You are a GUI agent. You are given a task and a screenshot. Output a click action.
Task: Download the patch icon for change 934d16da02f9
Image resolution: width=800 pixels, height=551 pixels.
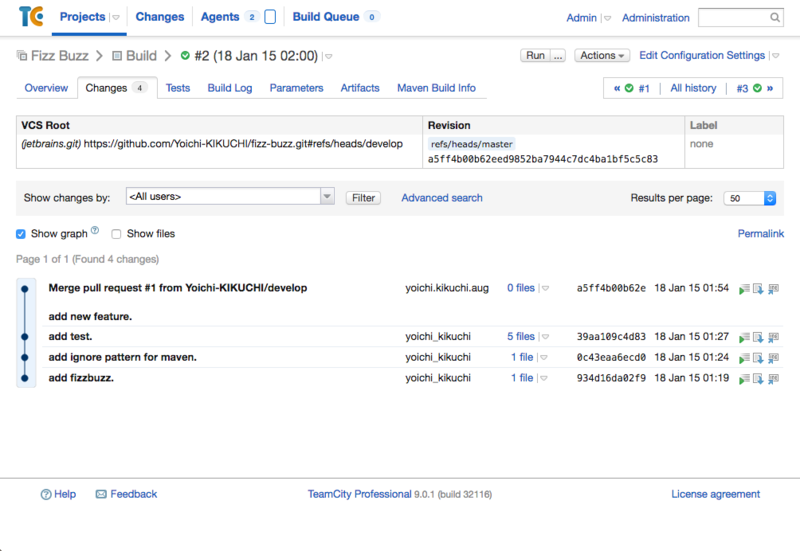coord(758,379)
